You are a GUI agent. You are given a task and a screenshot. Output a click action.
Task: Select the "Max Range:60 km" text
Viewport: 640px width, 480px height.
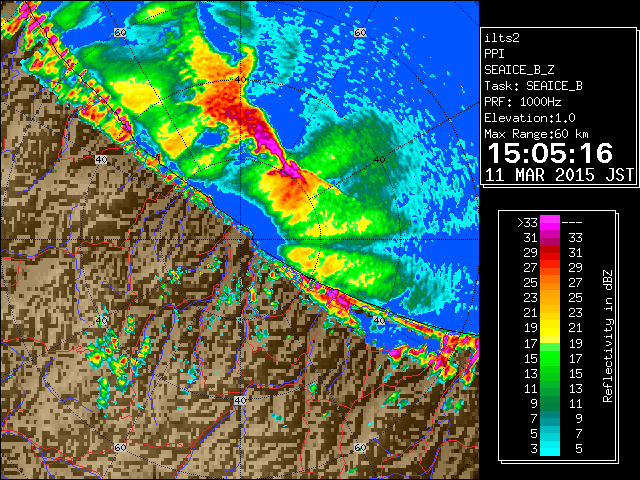pos(536,134)
